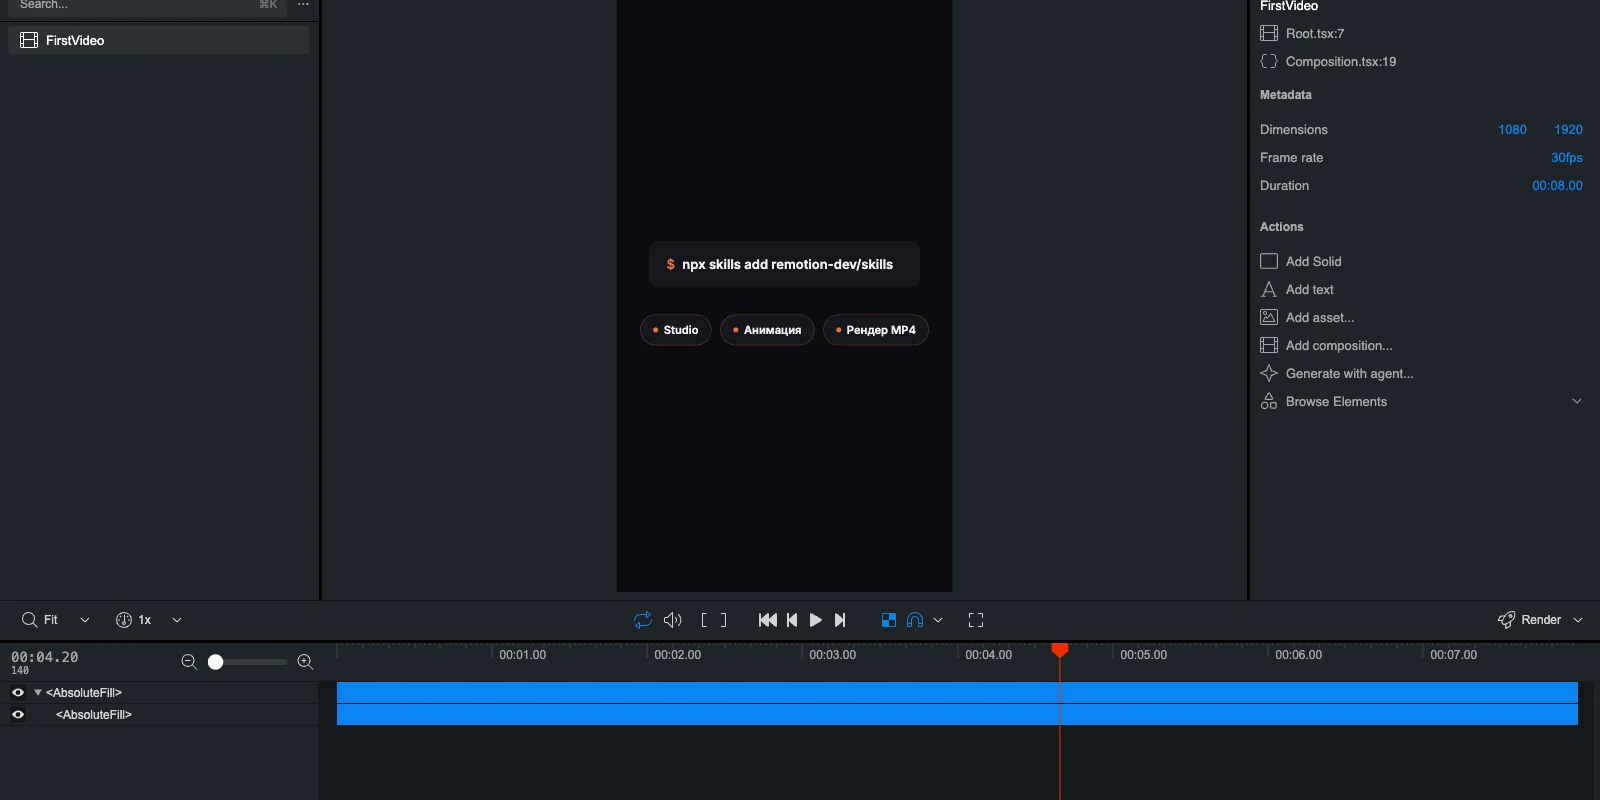This screenshot has height=800, width=1600.
Task: Click the Add composition action
Action: 1326,345
